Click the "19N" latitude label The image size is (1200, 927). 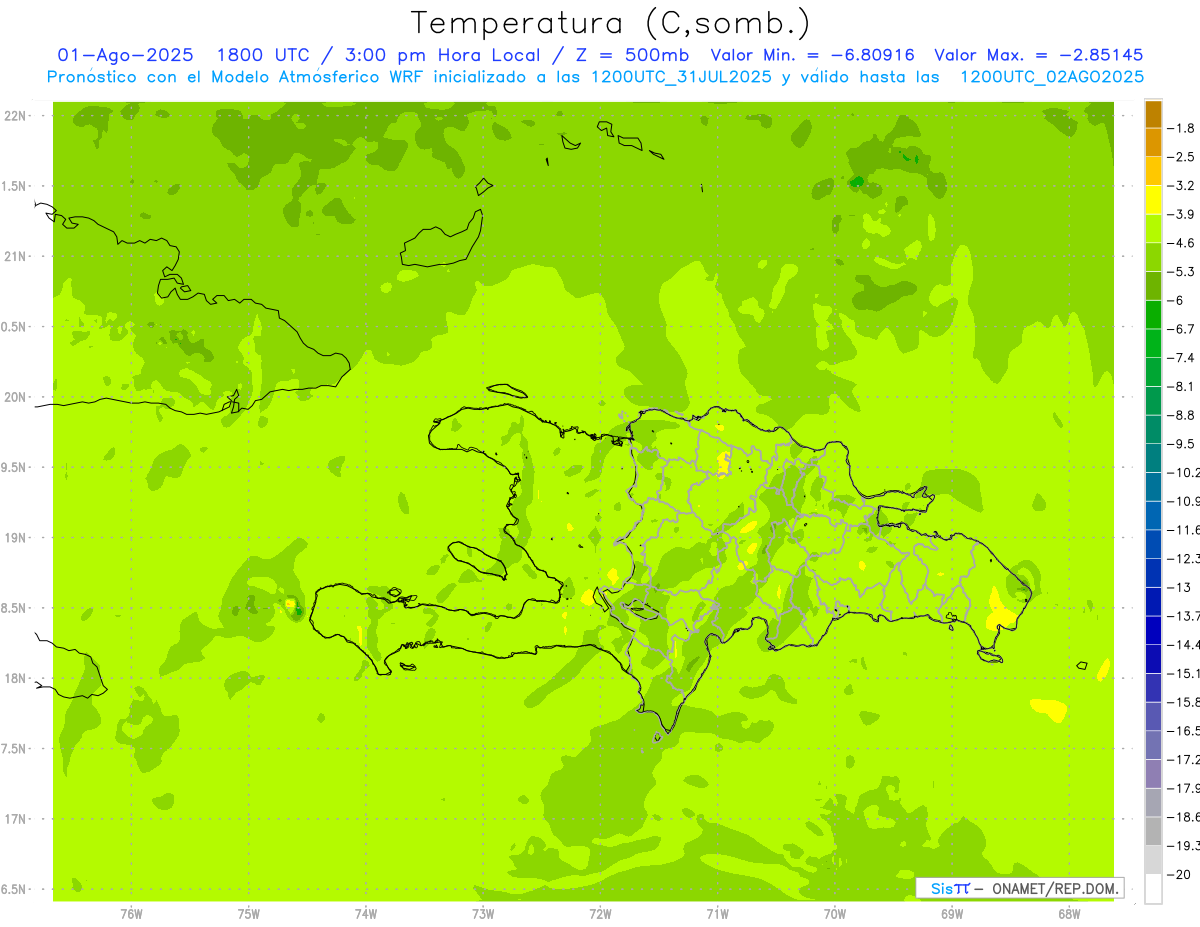click(17, 538)
